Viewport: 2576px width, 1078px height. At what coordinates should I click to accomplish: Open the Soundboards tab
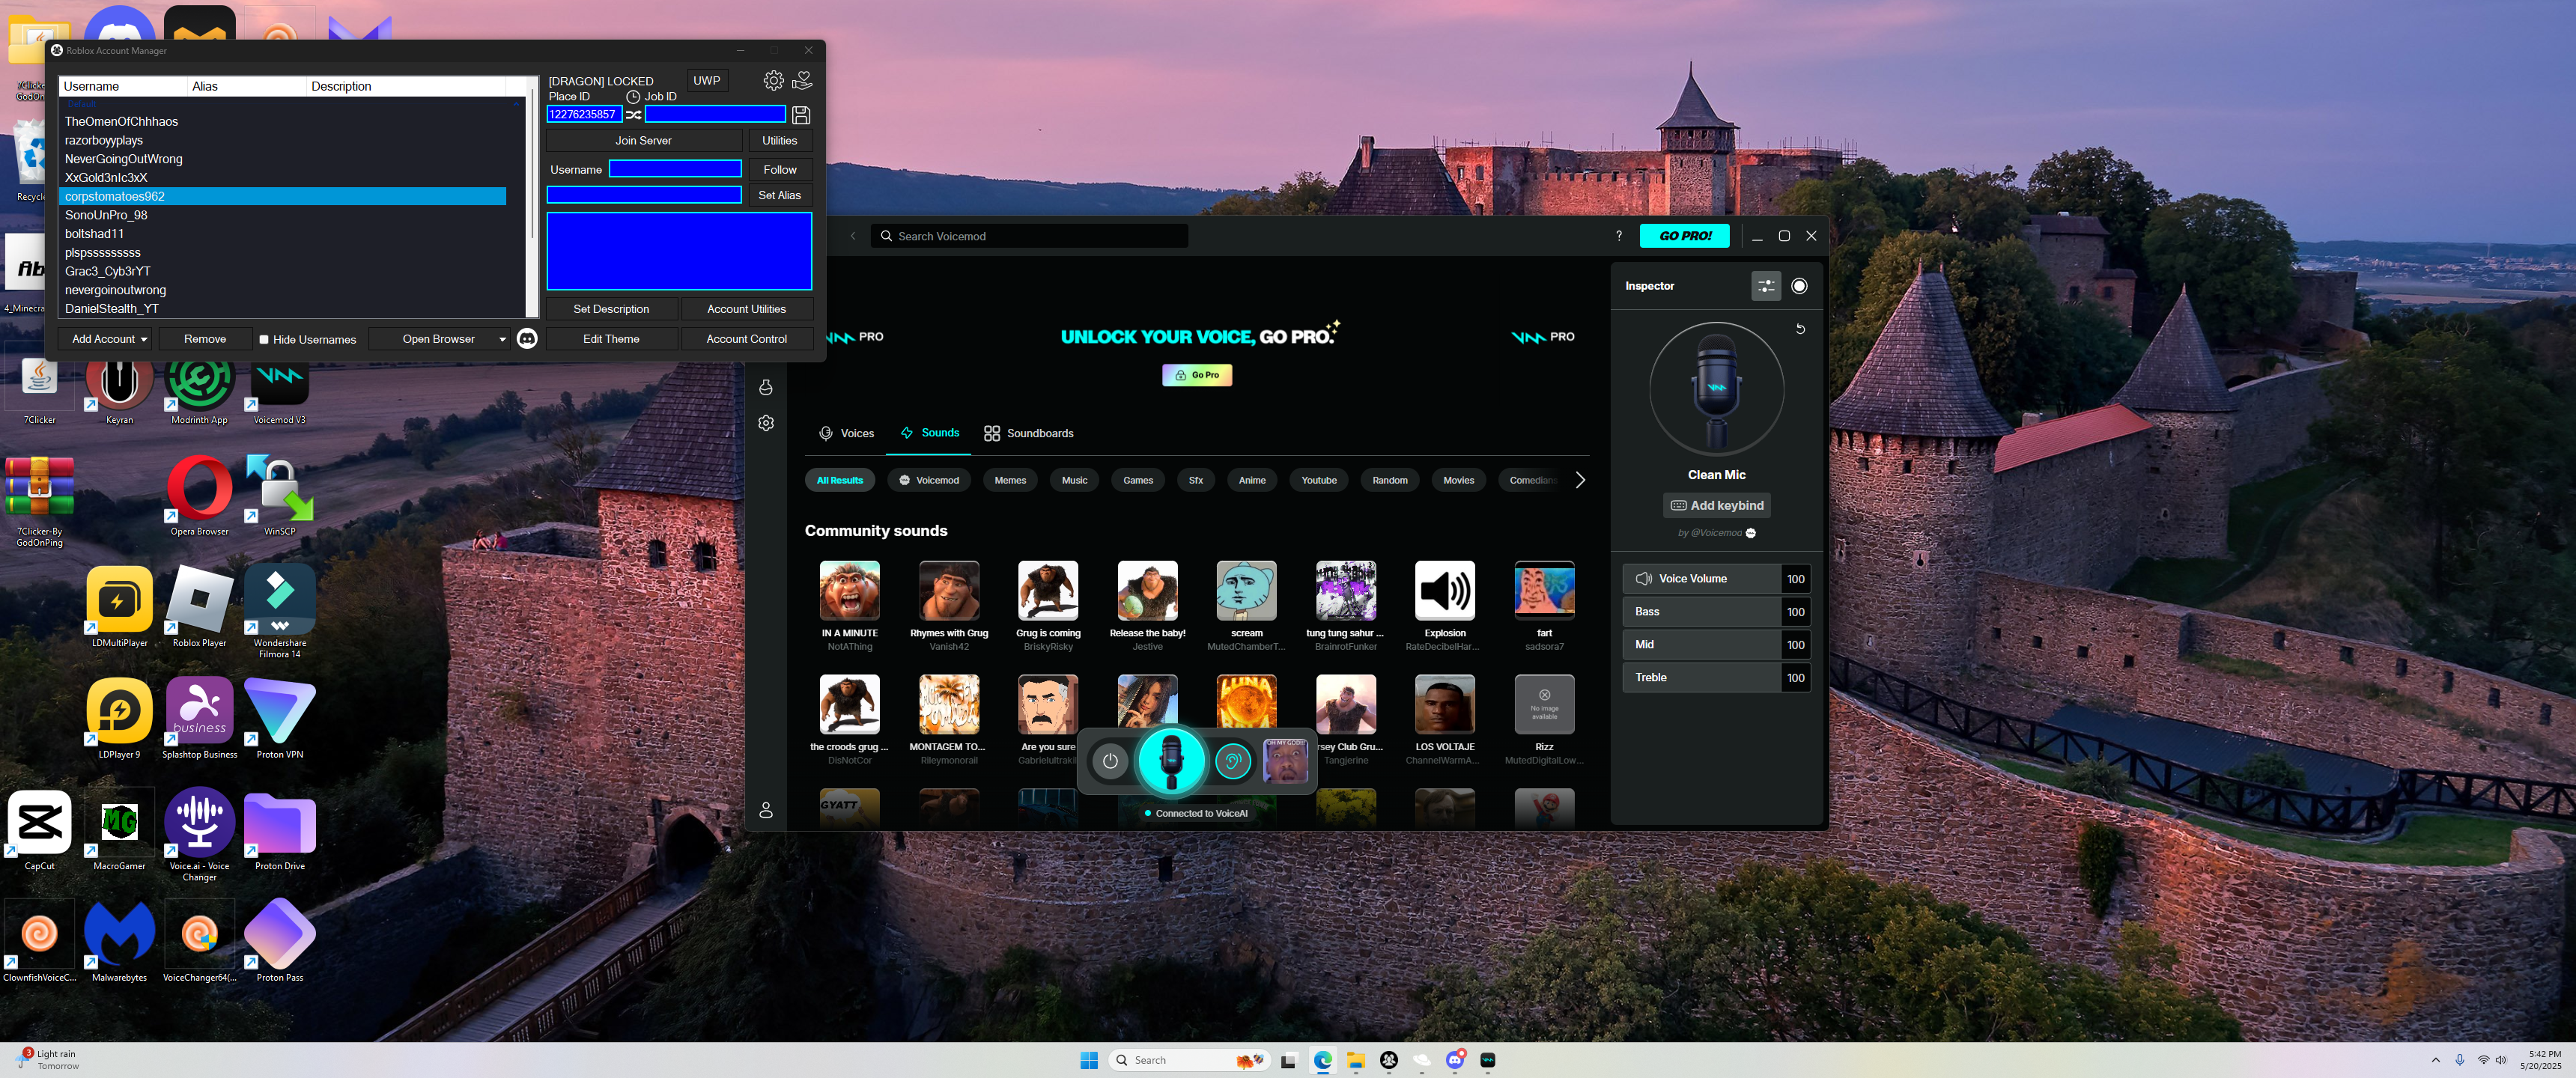click(1028, 433)
